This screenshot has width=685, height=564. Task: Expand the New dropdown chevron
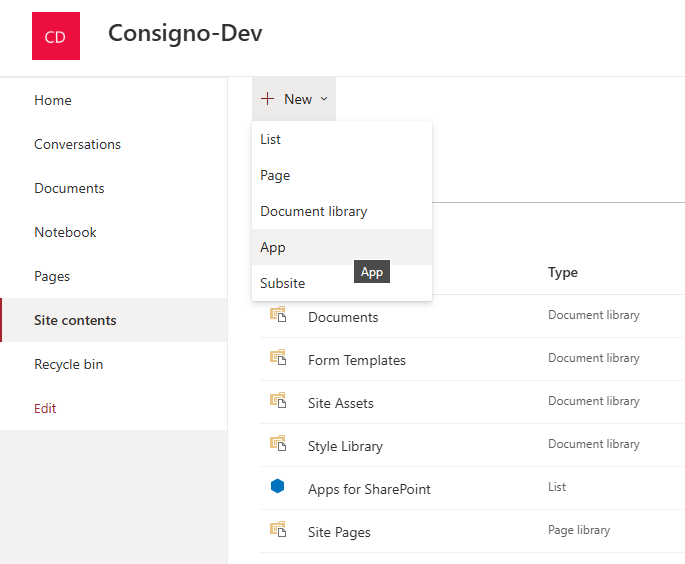[x=324, y=99]
